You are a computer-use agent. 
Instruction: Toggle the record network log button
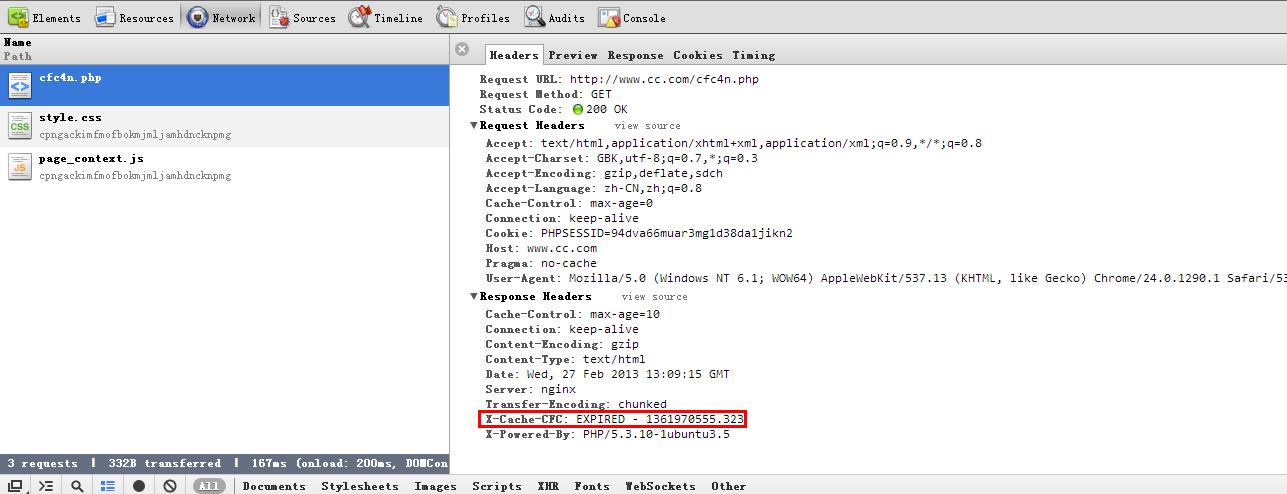[x=139, y=486]
